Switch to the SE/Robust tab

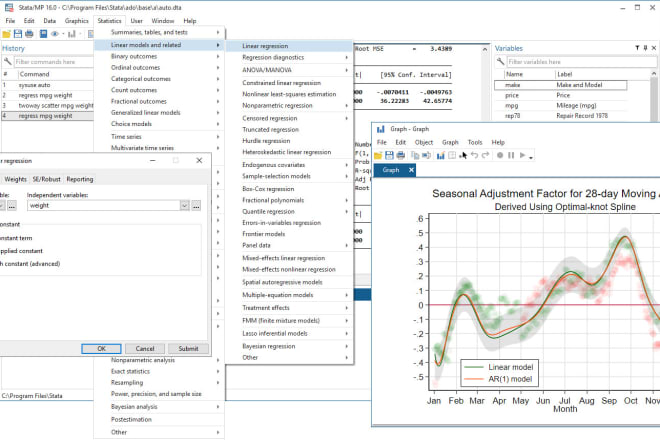tap(47, 179)
